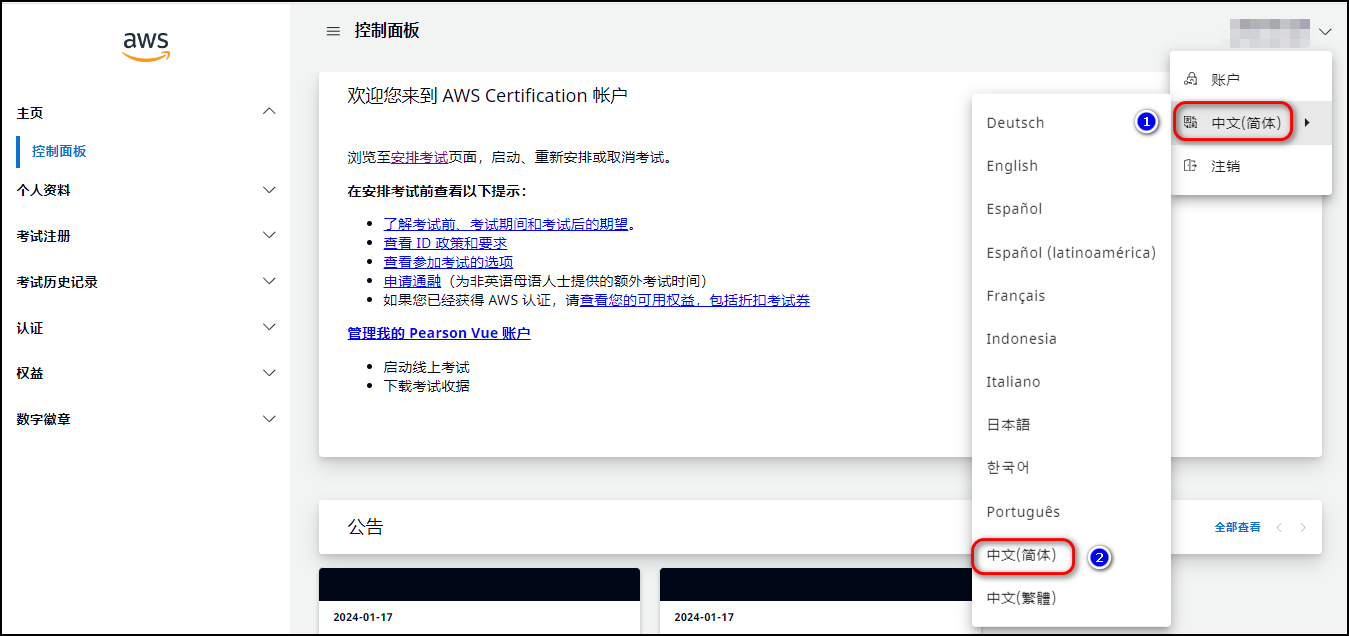The height and width of the screenshot is (636, 1349).
Task: Open 管理我的 Pearson Vue 账户 link
Action: 439,333
